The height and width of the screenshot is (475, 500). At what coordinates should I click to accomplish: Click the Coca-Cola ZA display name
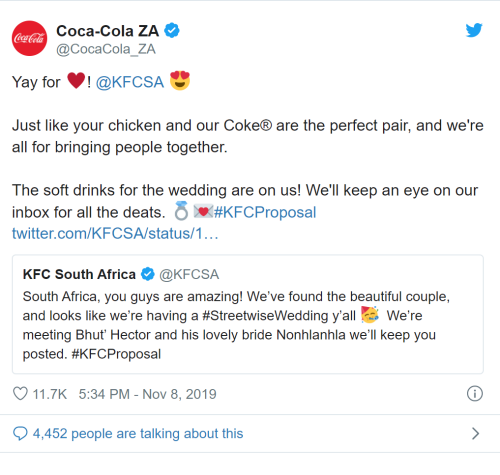108,31
